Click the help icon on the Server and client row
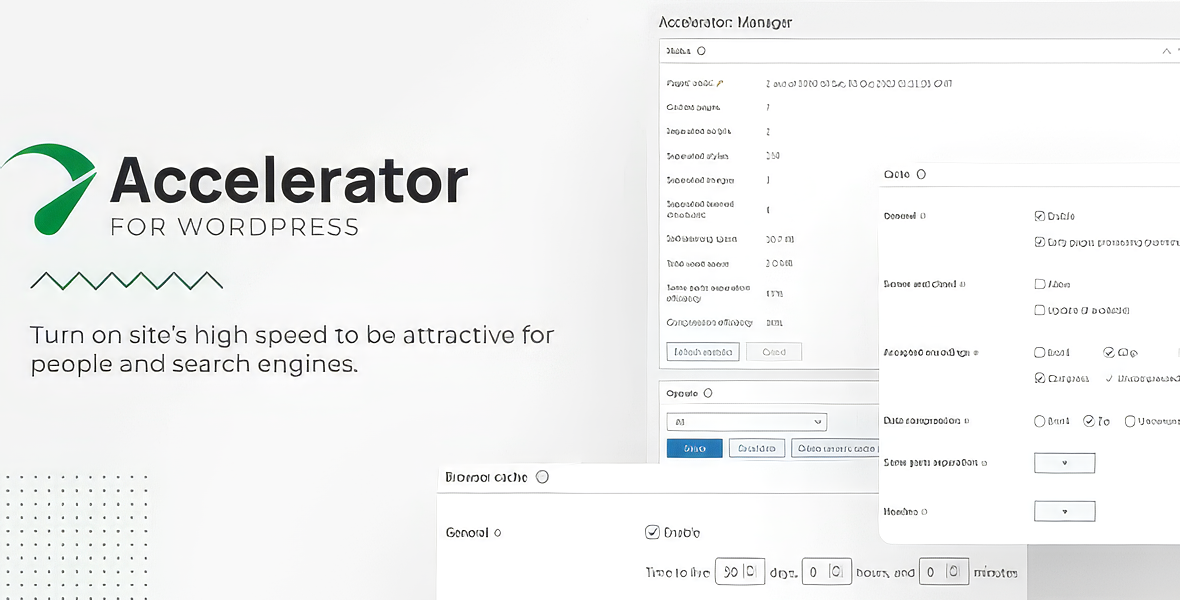This screenshot has width=1180, height=600. tap(963, 285)
